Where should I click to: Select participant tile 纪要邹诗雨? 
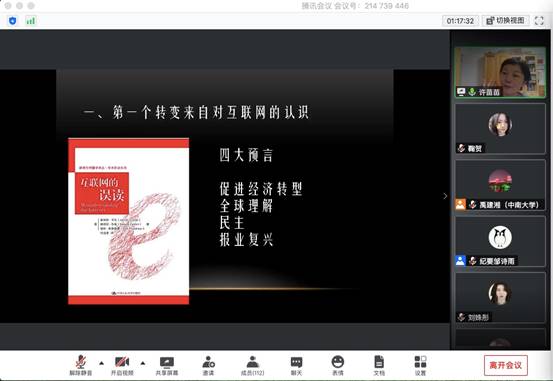[500, 242]
